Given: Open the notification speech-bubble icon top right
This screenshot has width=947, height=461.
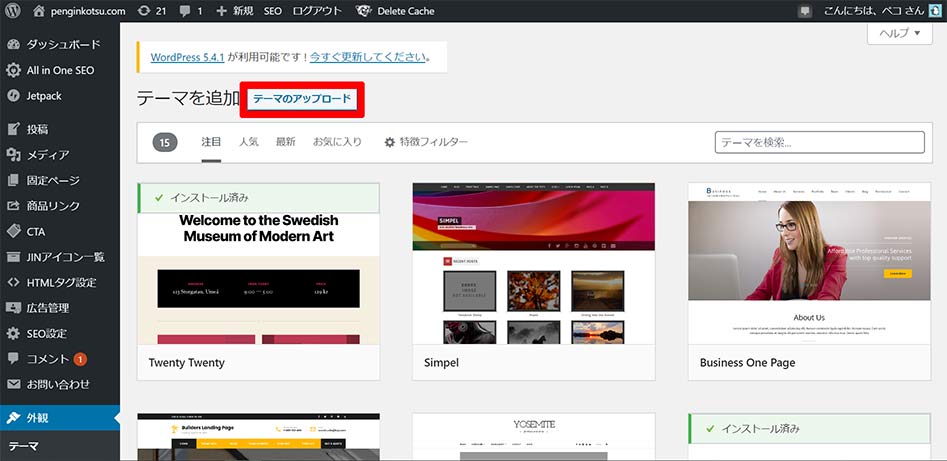Looking at the screenshot, I should pyautogui.click(x=804, y=11).
